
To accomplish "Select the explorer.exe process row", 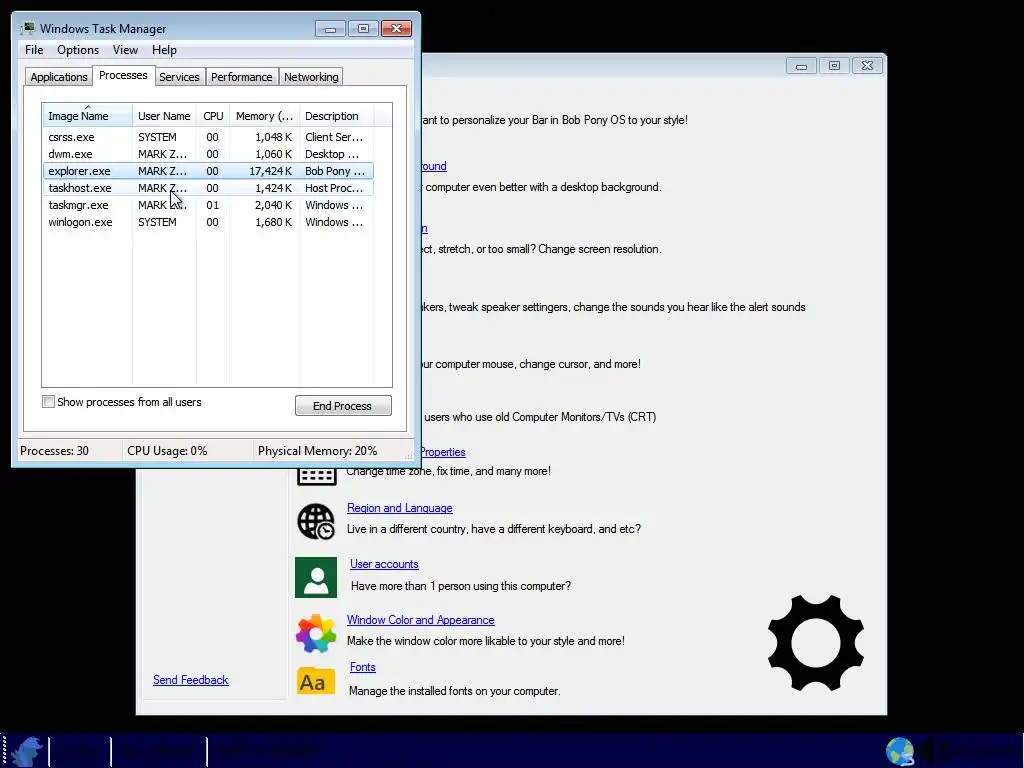I will point(208,171).
